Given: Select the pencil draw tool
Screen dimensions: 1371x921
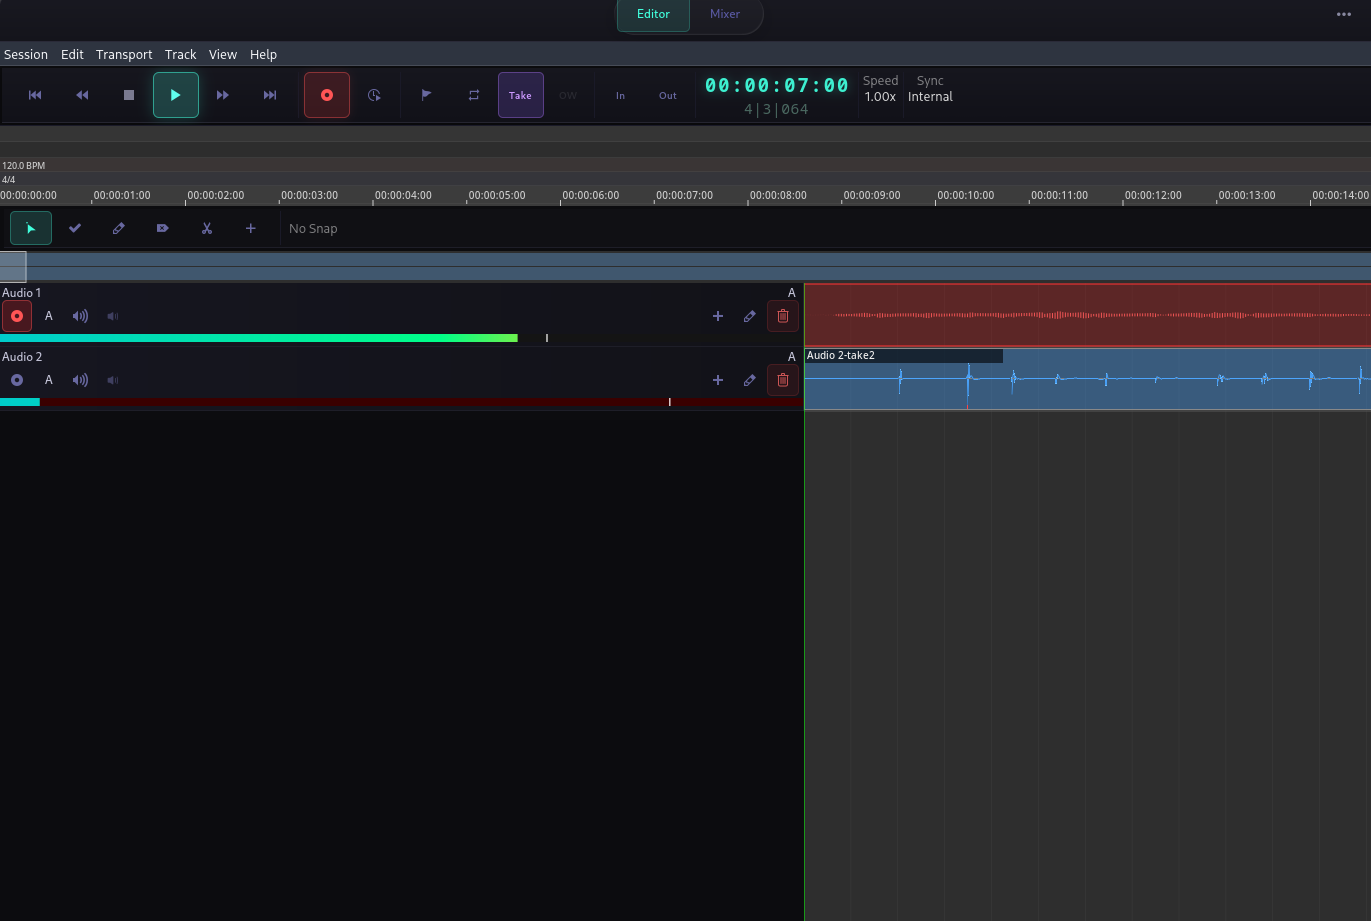Looking at the screenshot, I should 119,228.
